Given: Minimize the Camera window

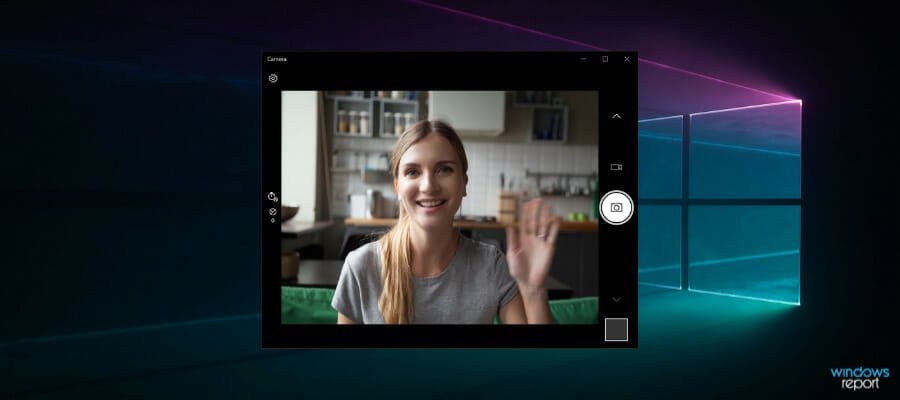Looking at the screenshot, I should (x=584, y=59).
